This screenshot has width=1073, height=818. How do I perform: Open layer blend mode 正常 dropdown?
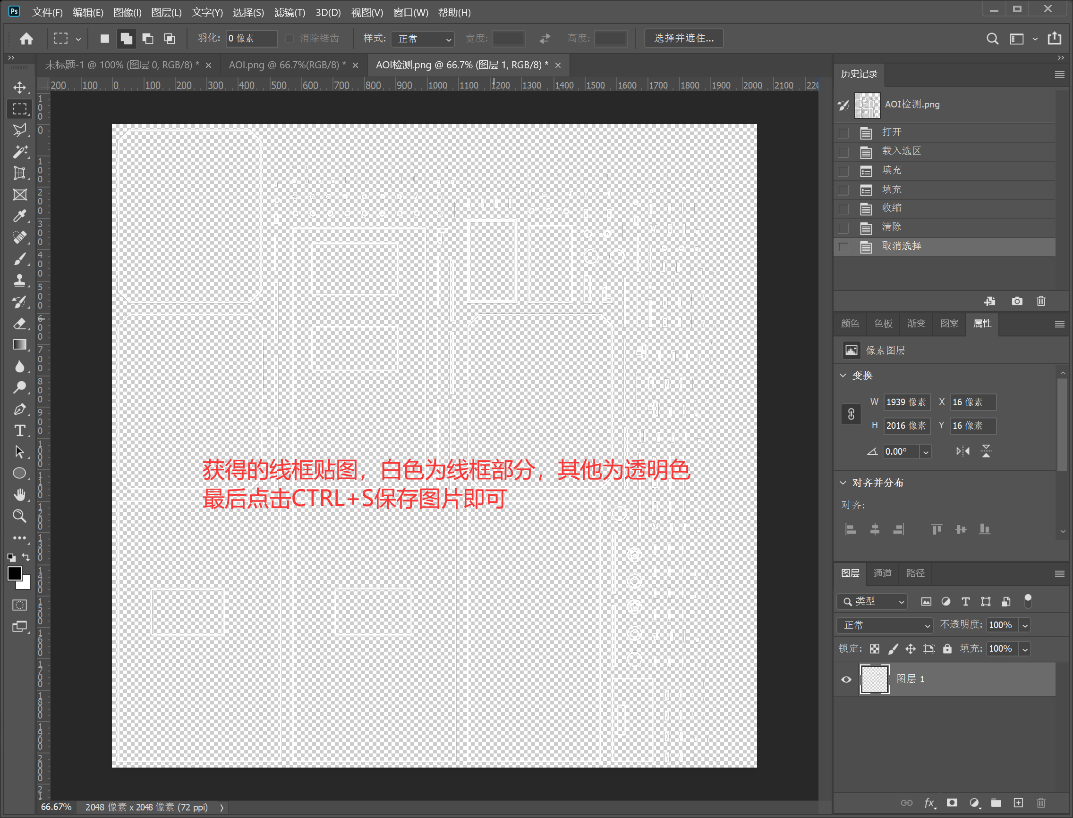885,625
